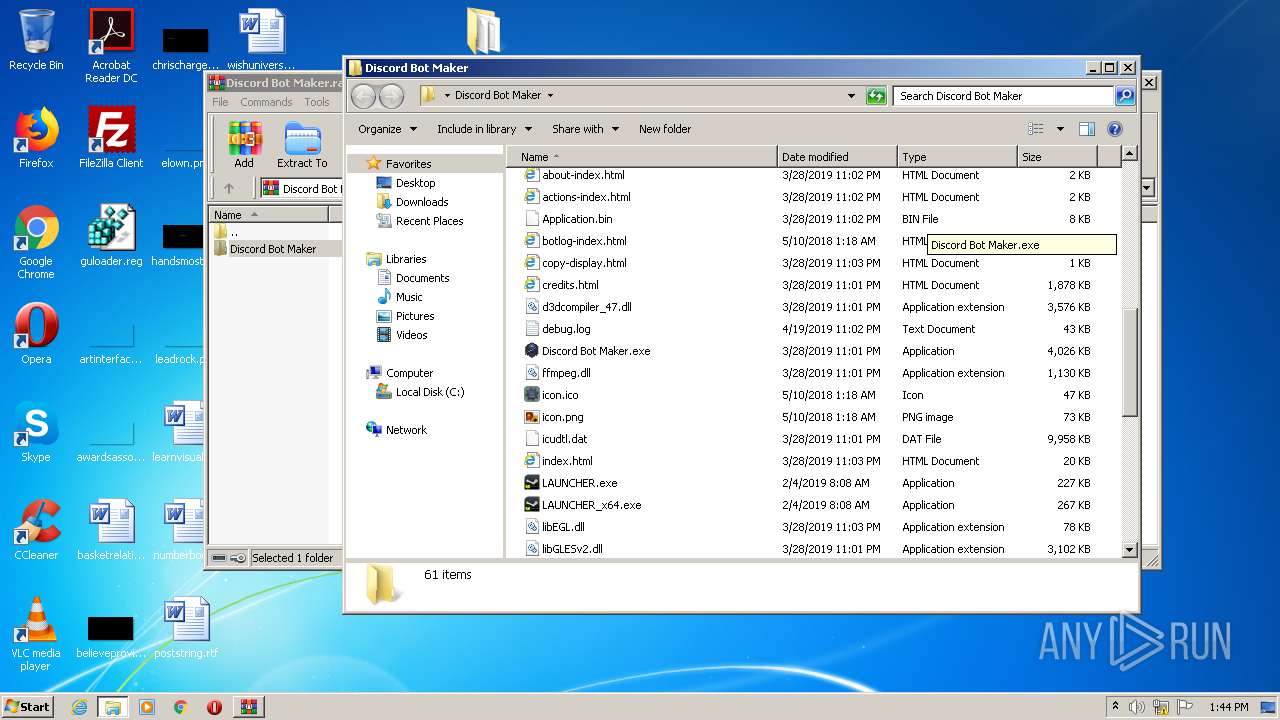The image size is (1280, 720).
Task: Click the Explorer forward navigation button
Action: pyautogui.click(x=391, y=96)
